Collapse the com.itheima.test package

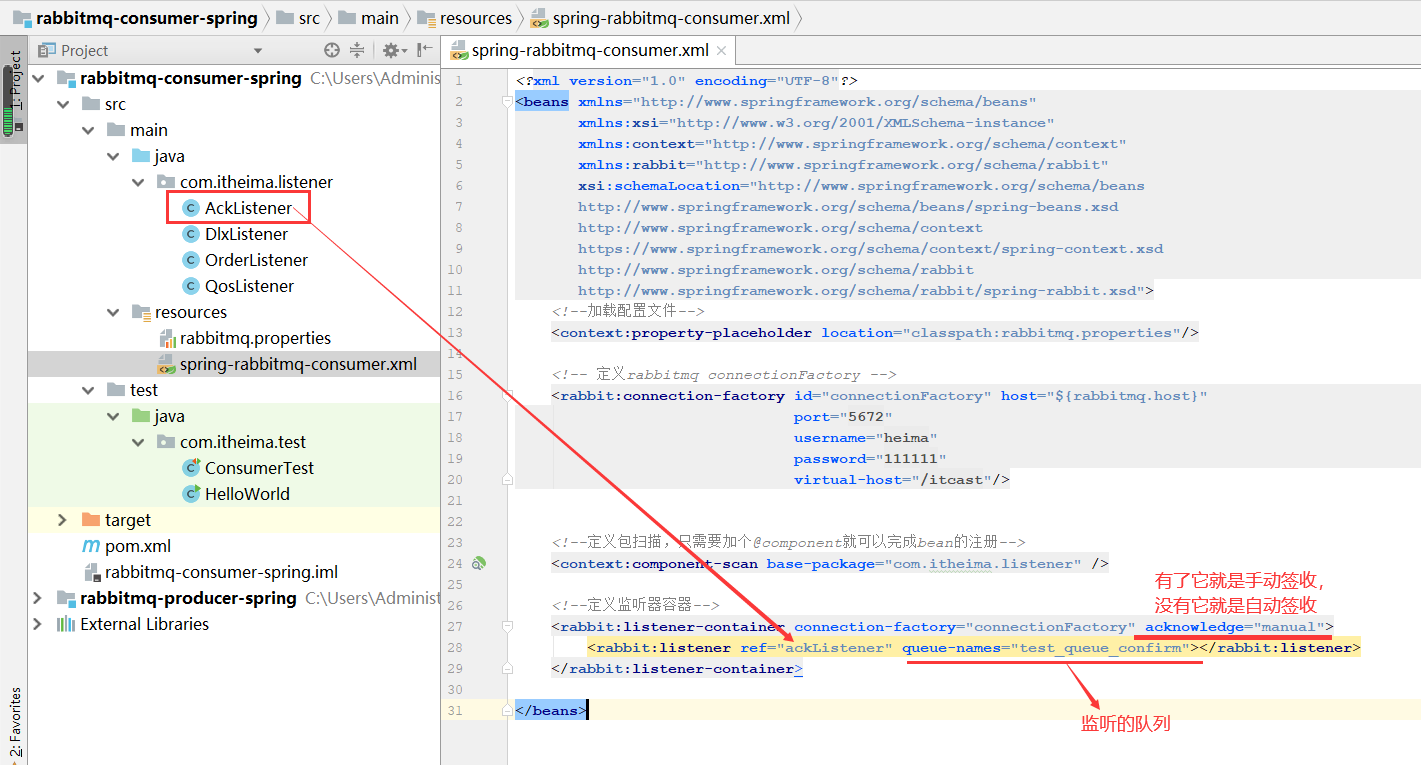click(138, 442)
